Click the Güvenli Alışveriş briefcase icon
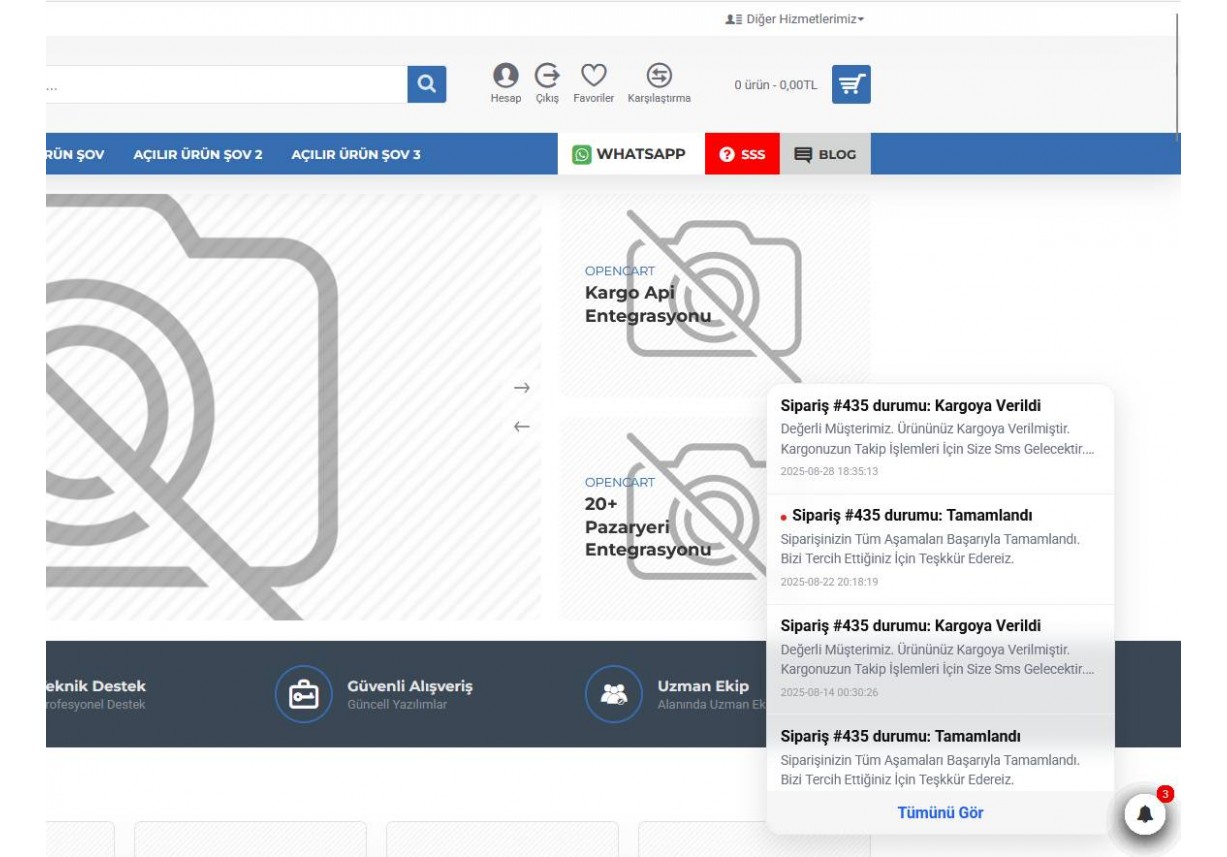The width and height of the screenshot is (1227, 857). [303, 694]
